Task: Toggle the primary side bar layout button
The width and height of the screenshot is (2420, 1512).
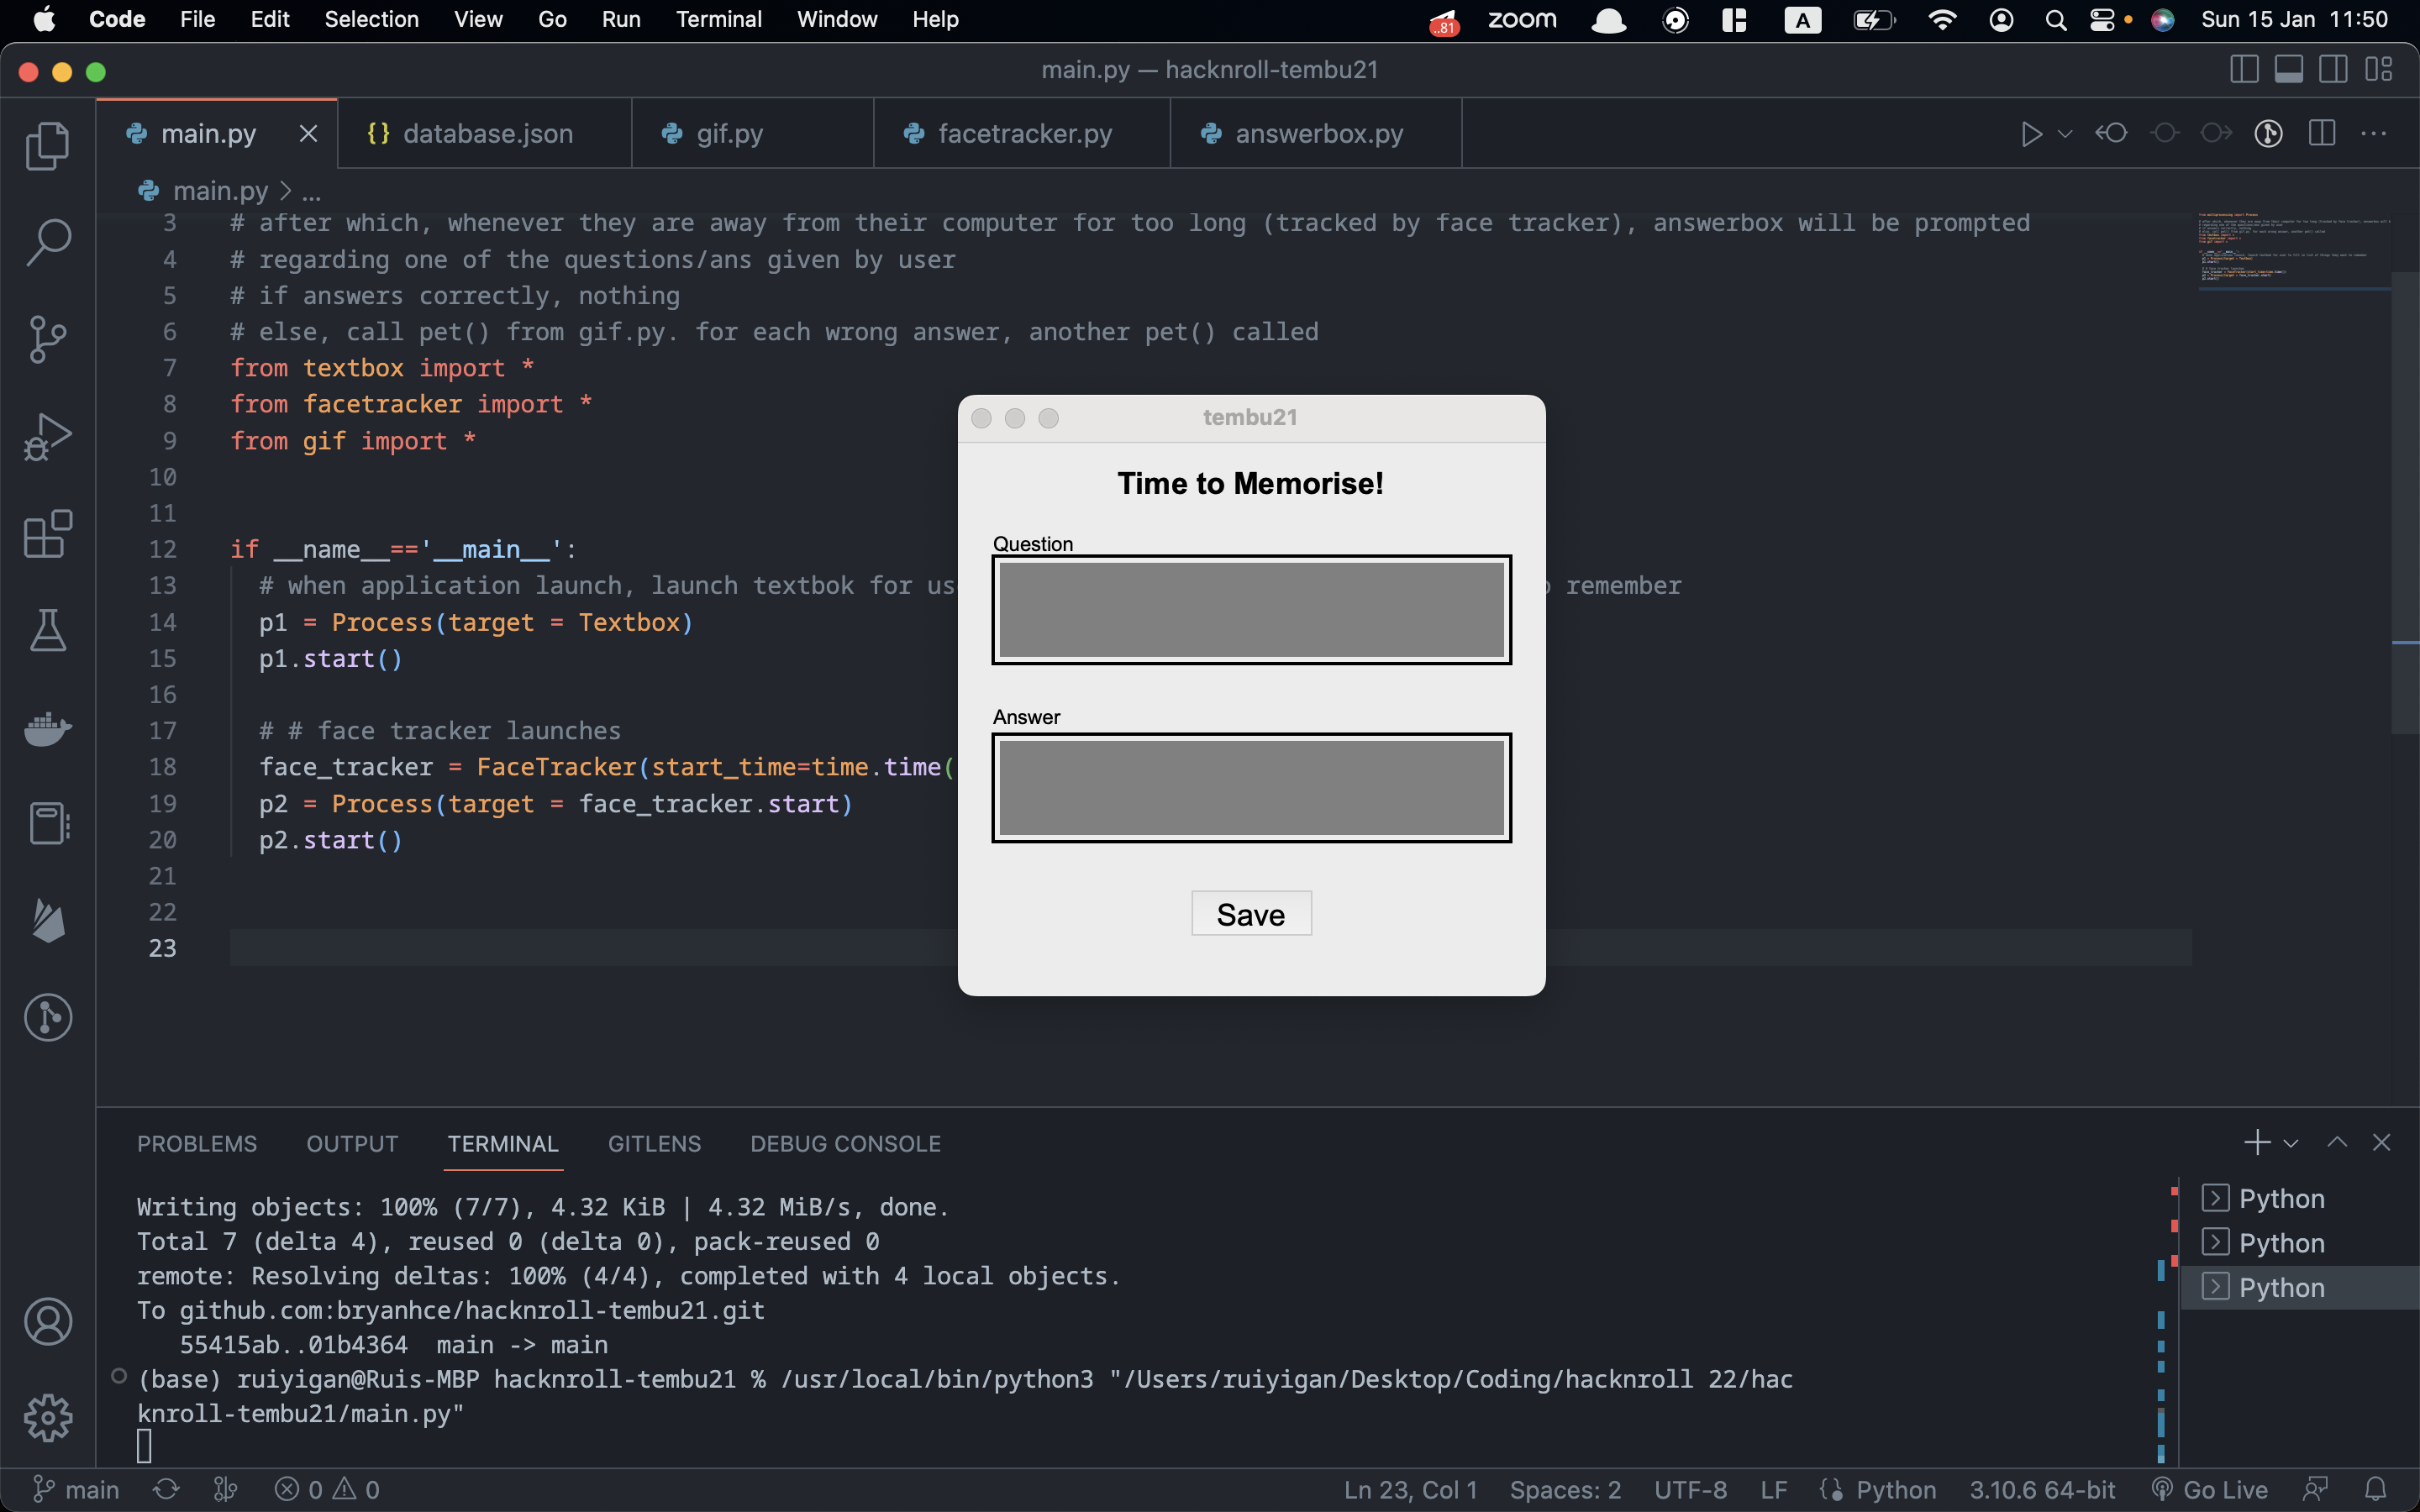Action: coord(2244,70)
